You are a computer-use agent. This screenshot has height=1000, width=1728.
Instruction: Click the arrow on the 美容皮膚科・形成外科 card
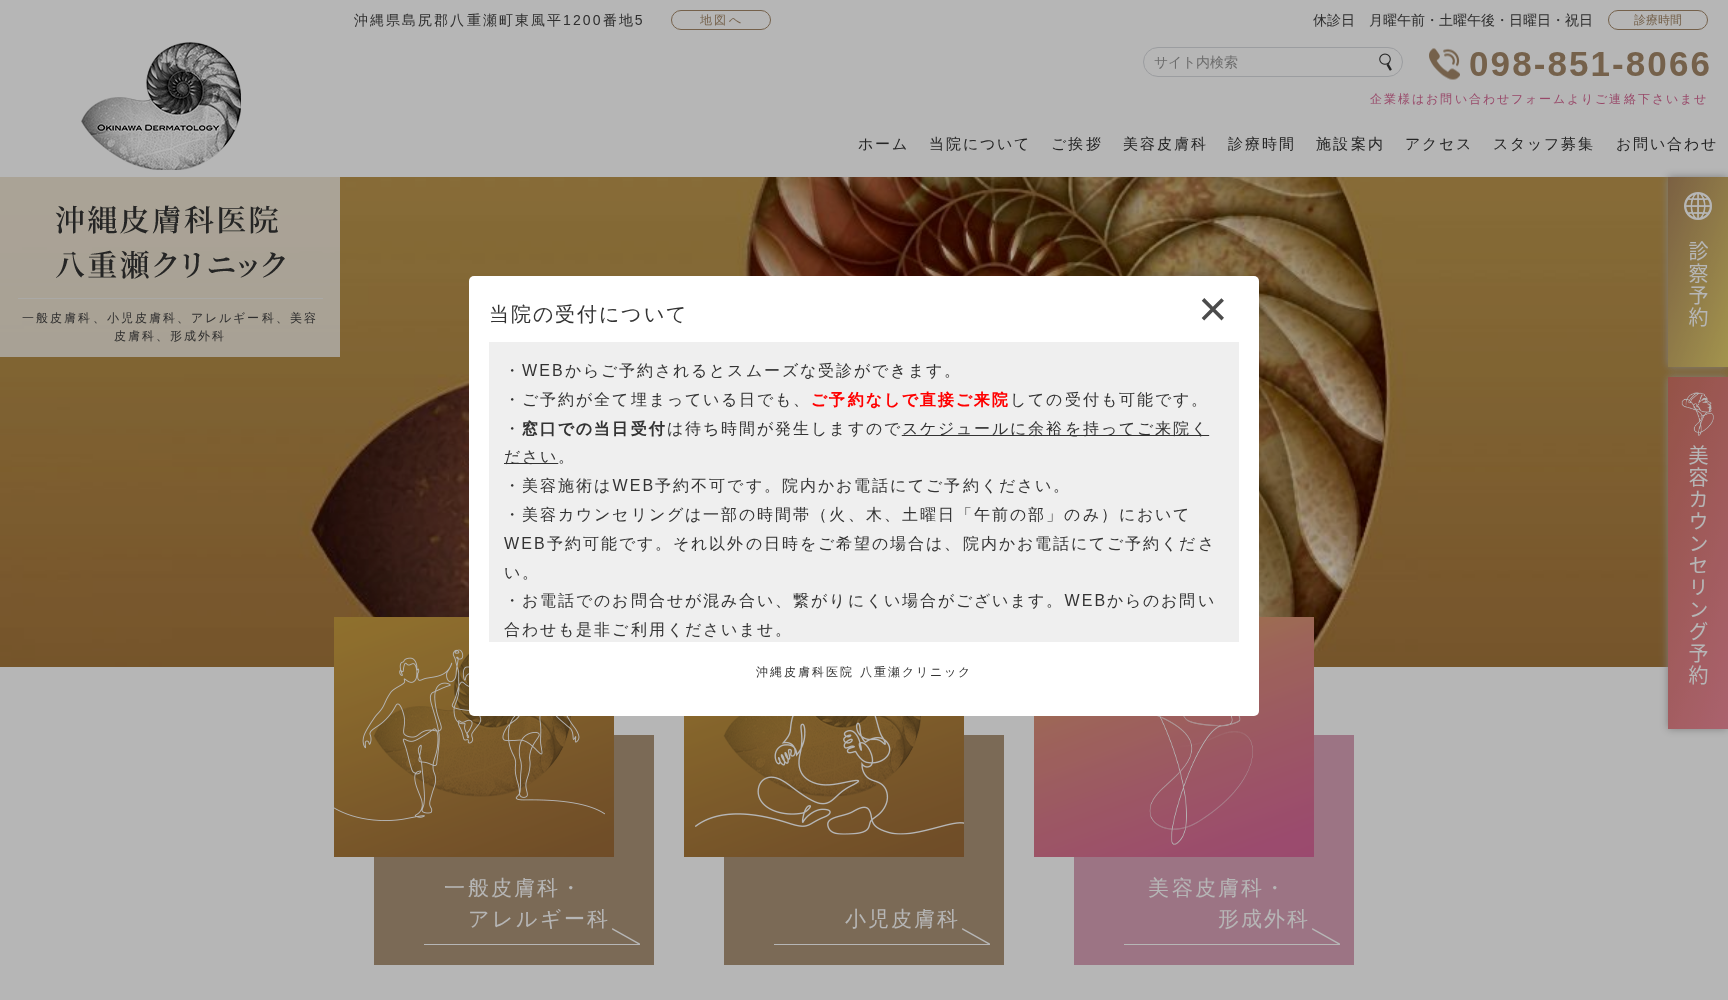(1325, 937)
